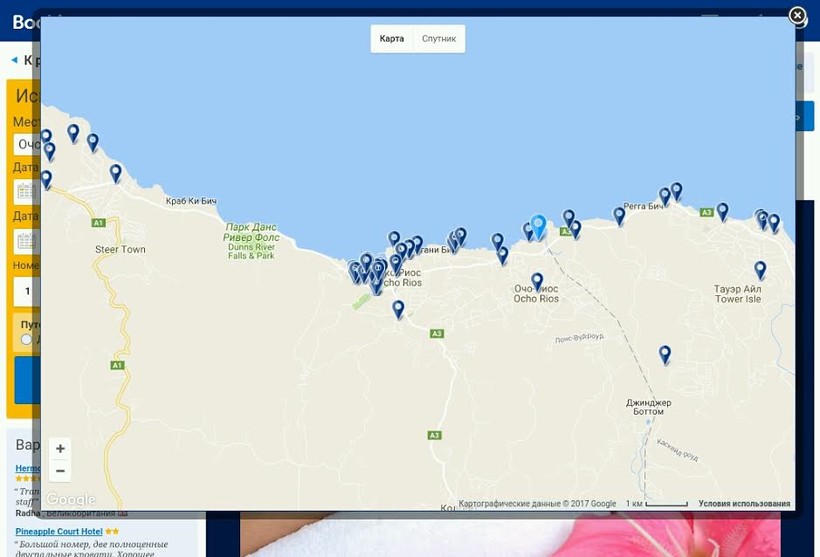This screenshot has width=820, height=557.
Task: Select the hotel pin at Регга Бич
Action: tap(619, 214)
